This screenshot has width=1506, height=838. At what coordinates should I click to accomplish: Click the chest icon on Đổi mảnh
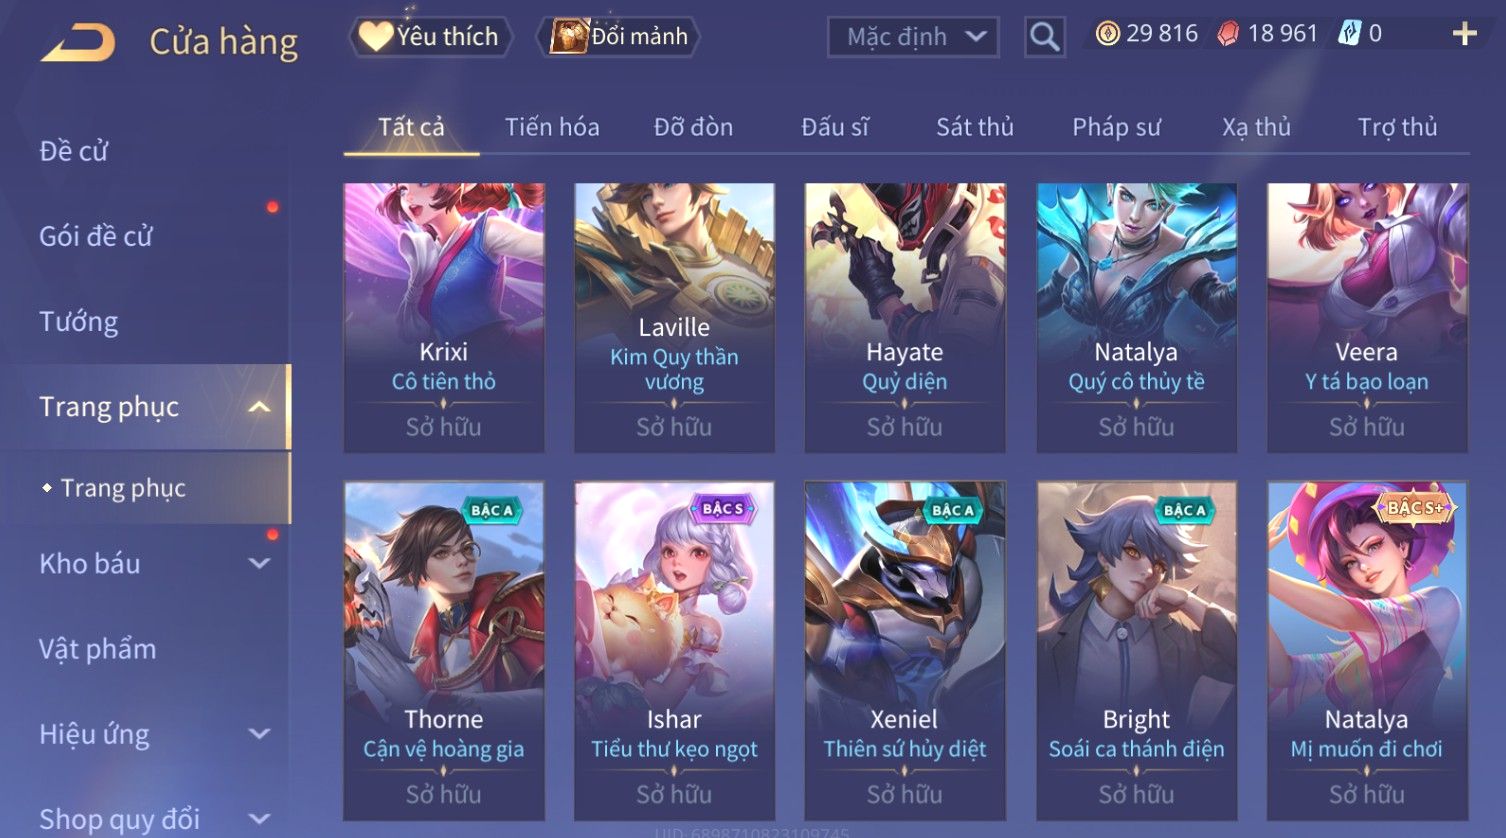coord(570,37)
